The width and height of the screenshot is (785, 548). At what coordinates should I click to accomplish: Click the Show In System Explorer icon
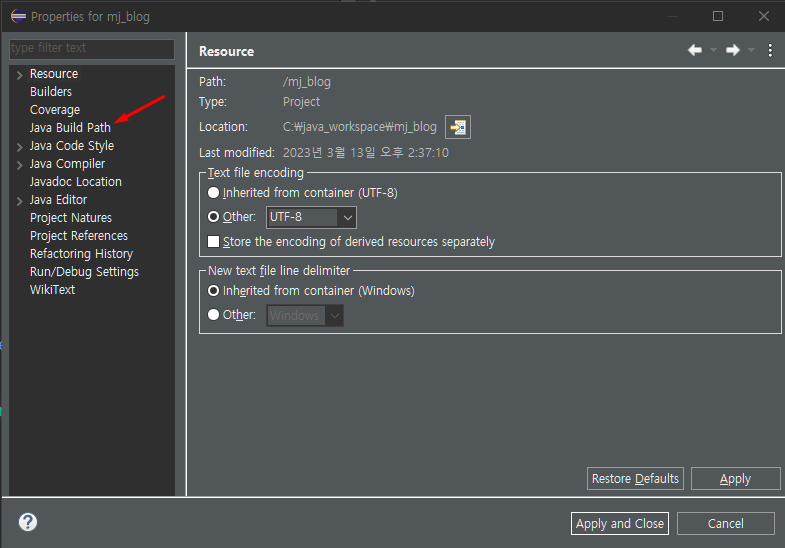[x=458, y=127]
